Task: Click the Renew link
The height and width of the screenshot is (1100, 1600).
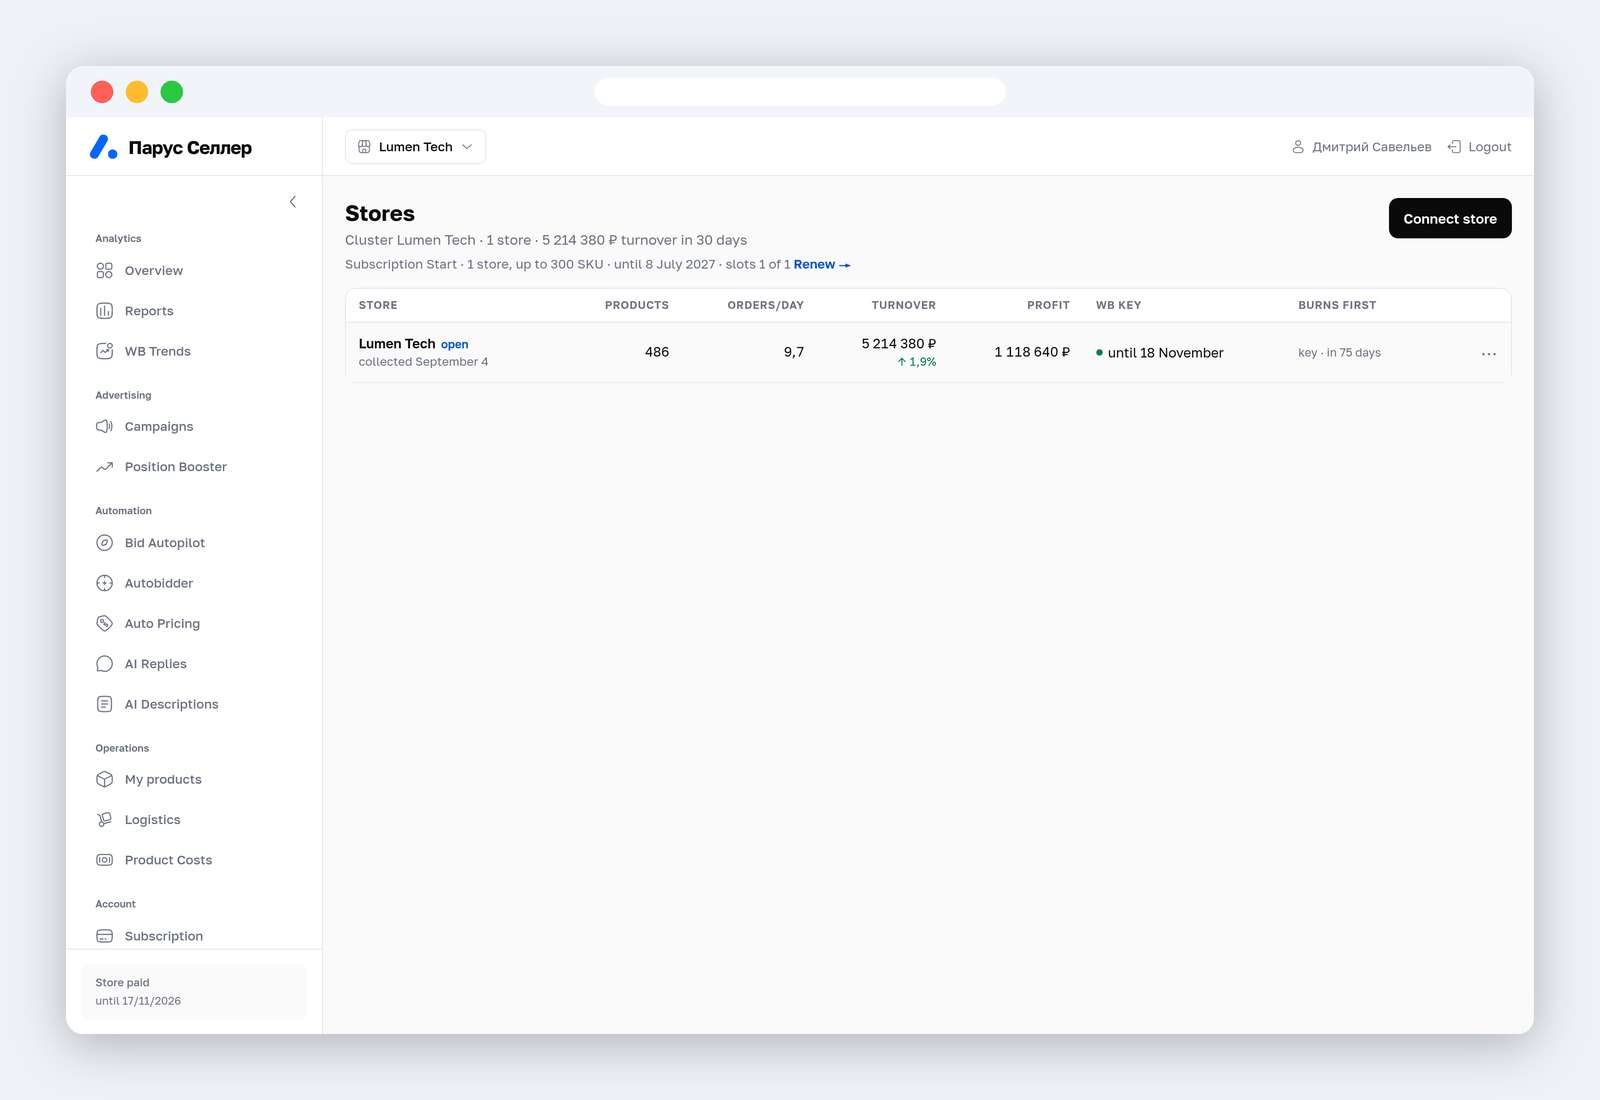Action: 821,265
